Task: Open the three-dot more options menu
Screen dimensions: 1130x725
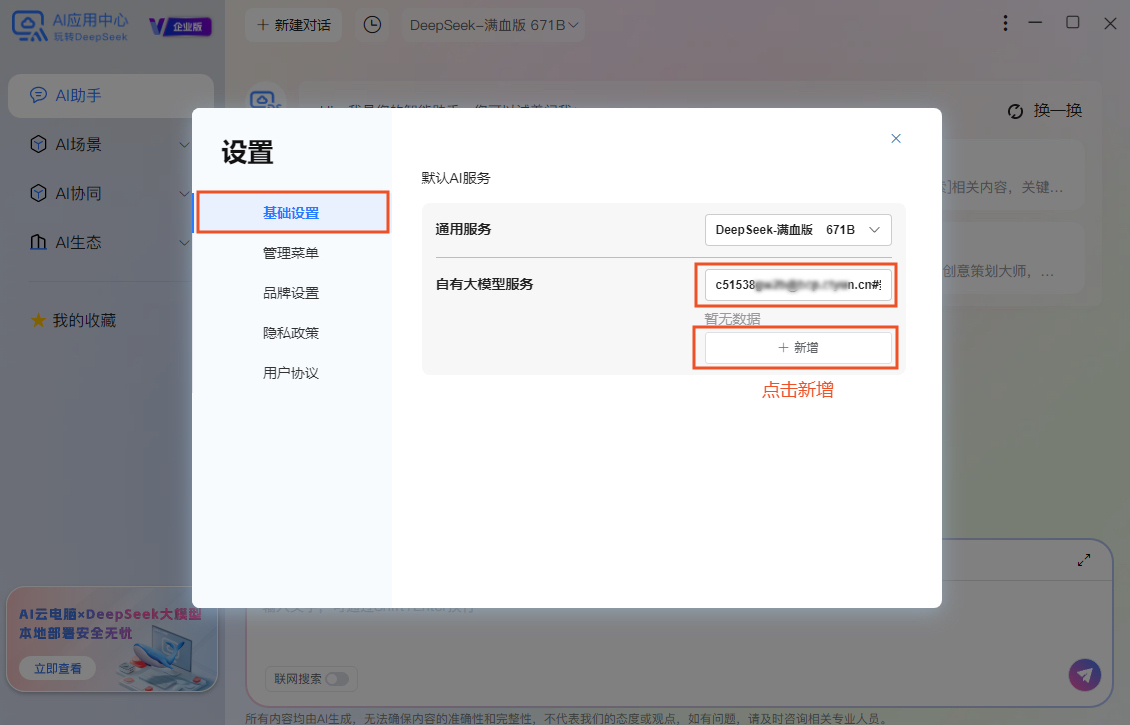Action: click(x=1005, y=24)
